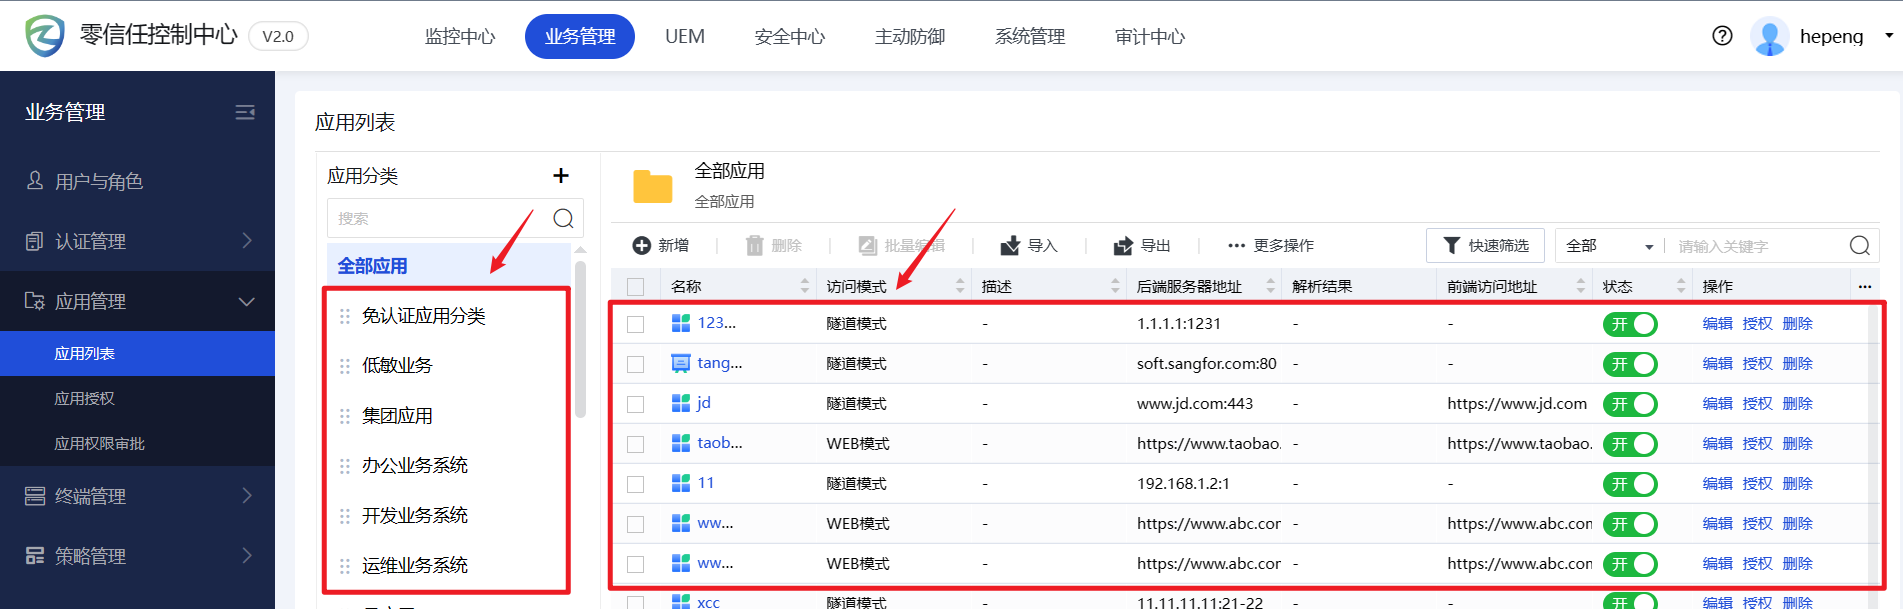Click the 导入 import icon
The height and width of the screenshot is (609, 1903).
click(x=1011, y=246)
